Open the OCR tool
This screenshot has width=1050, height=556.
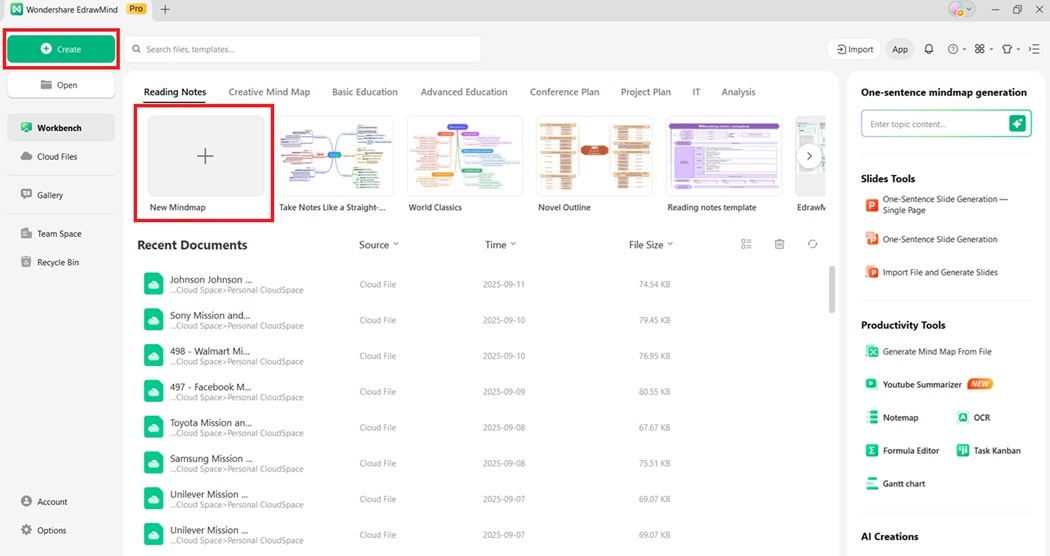pyautogui.click(x=974, y=417)
